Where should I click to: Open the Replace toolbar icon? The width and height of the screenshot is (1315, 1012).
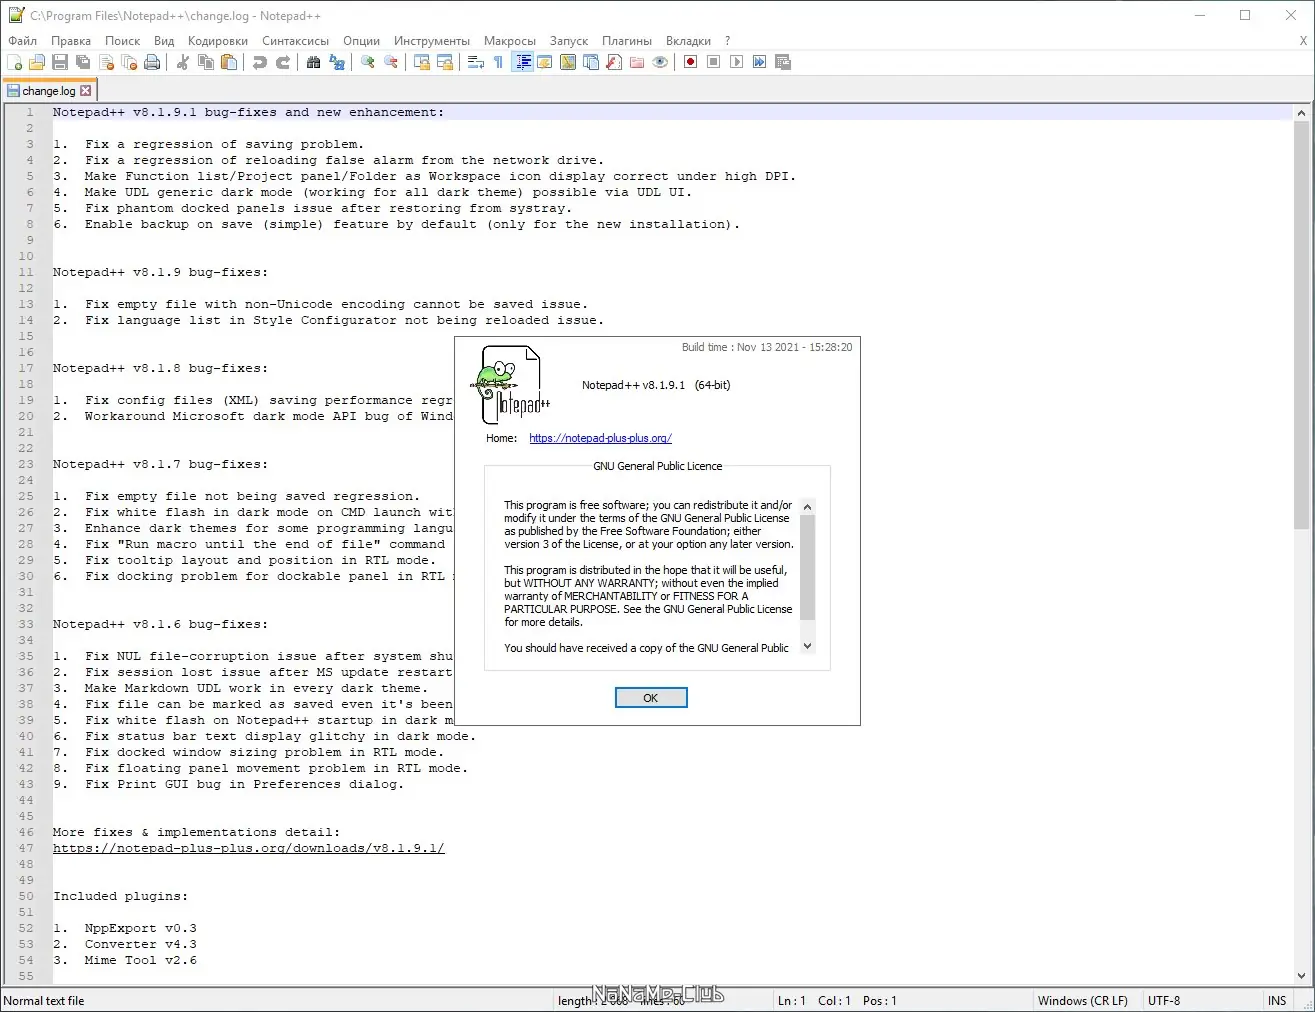337,62
